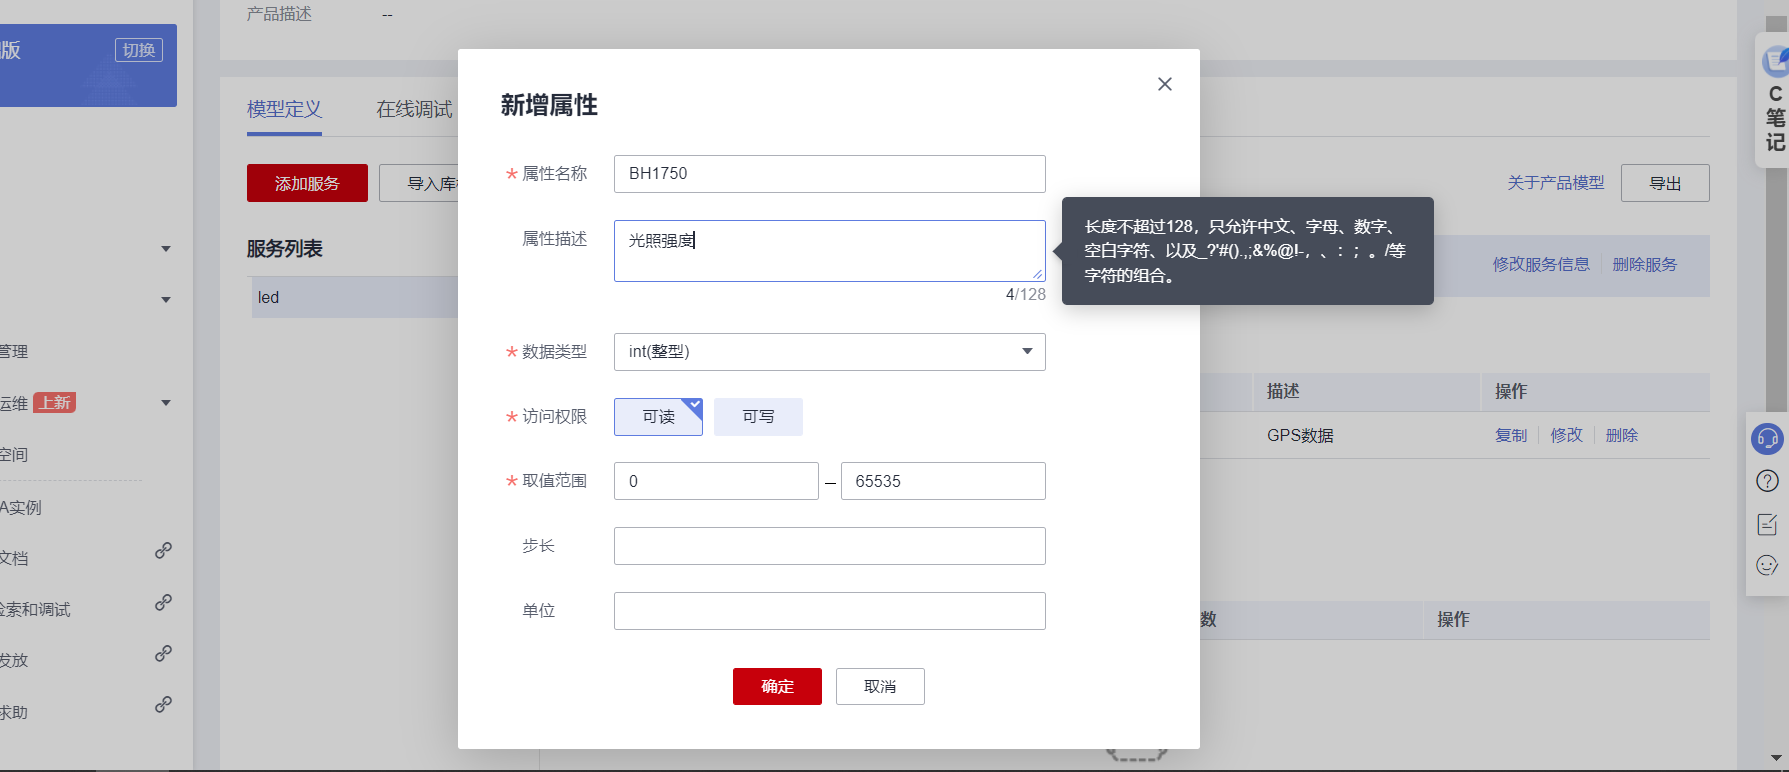Click the empty 步长 input field
This screenshot has height=772, width=1789.
(830, 546)
